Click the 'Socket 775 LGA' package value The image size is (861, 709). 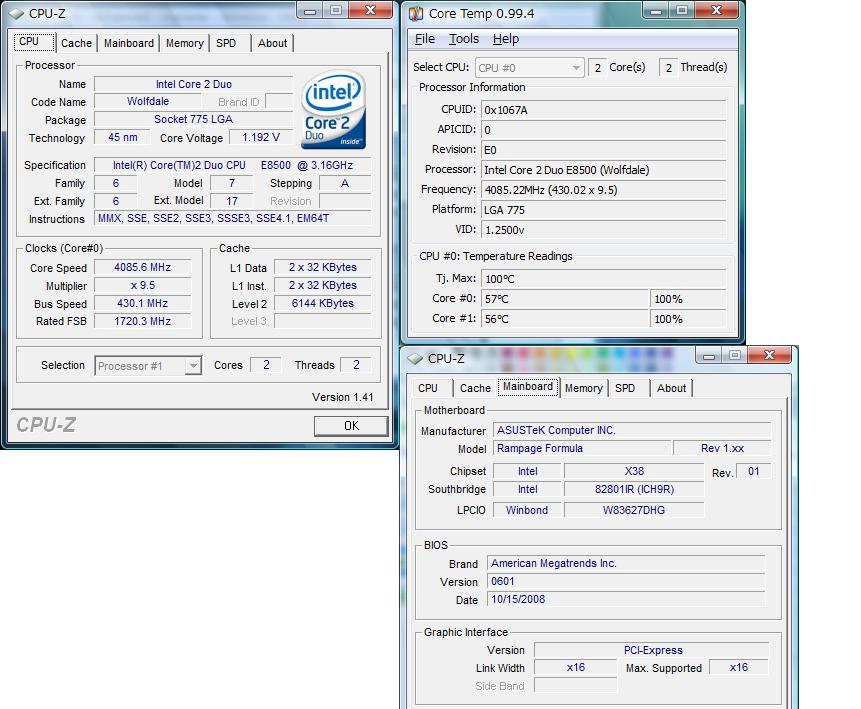[193, 119]
